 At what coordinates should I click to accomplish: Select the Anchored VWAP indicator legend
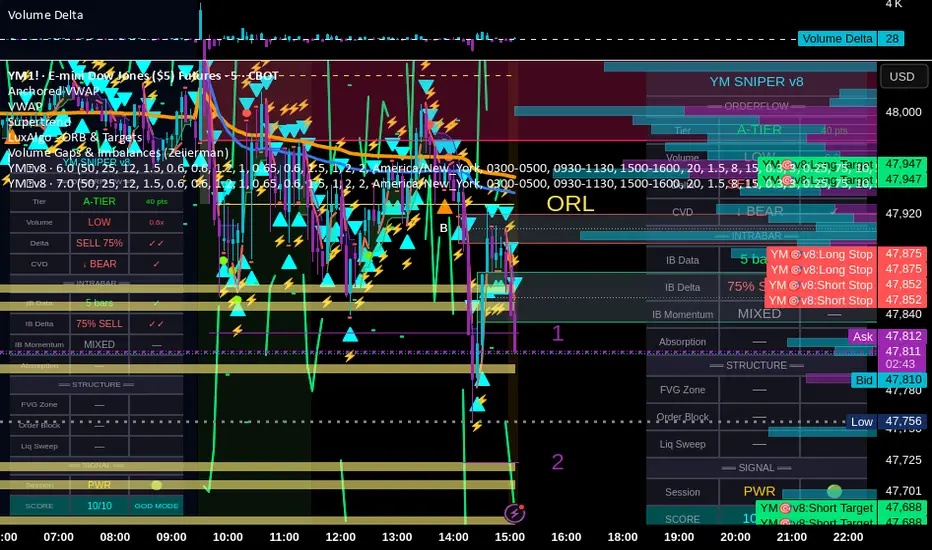point(53,91)
